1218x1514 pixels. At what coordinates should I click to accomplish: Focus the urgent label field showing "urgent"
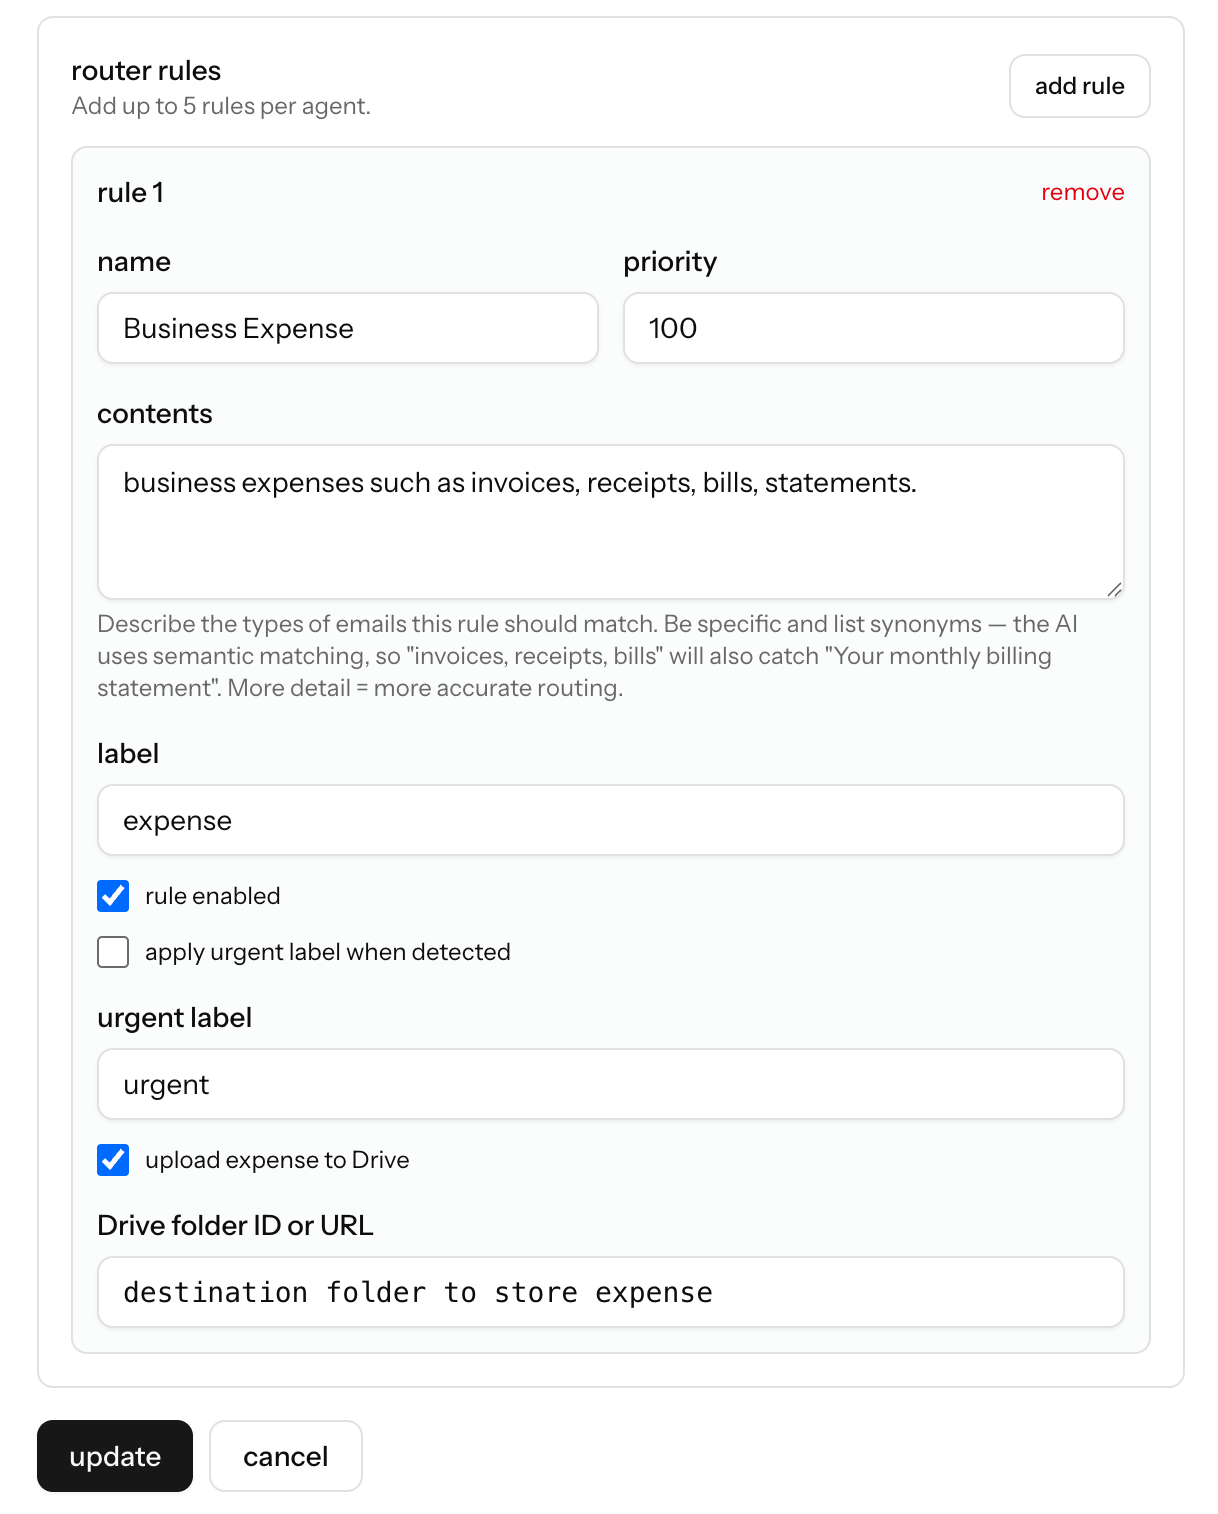[x=610, y=1084]
